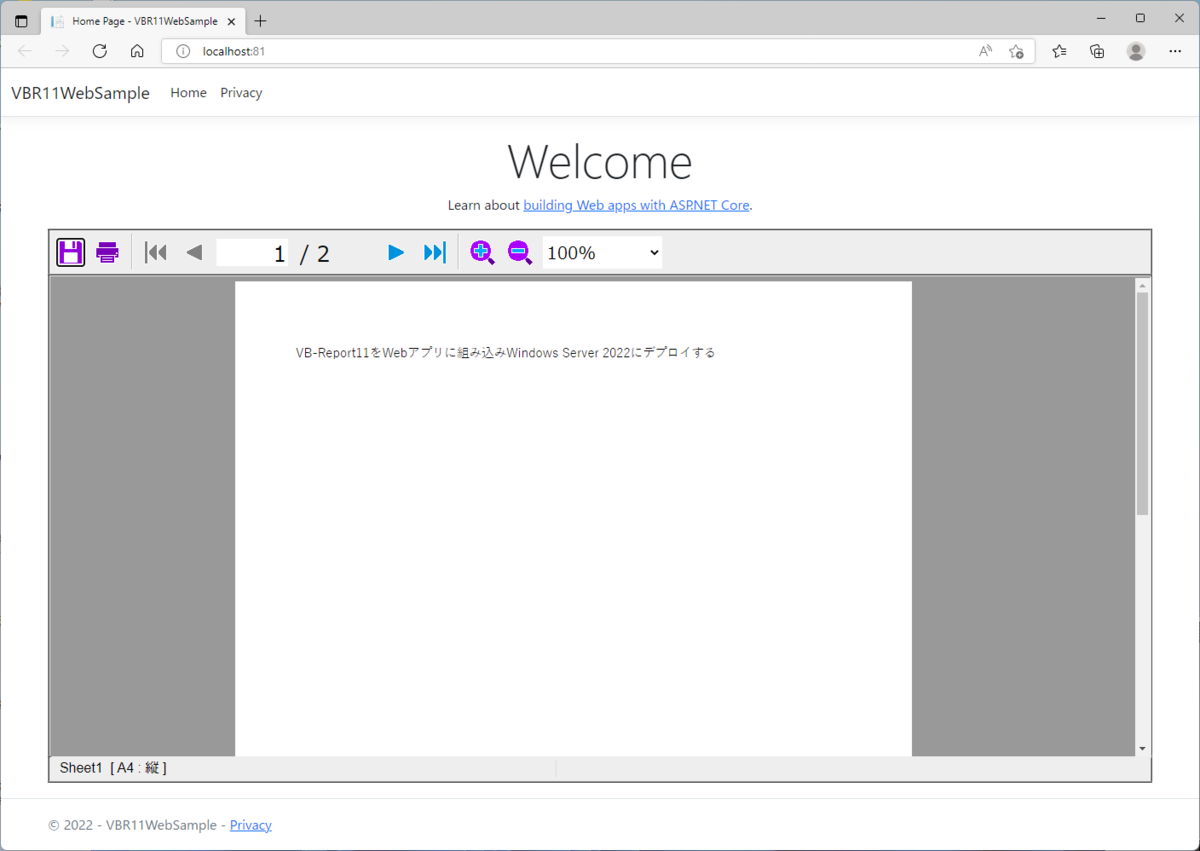Switch to the Privacy page
Screen dimensions: 1200x851
pyautogui.click(x=241, y=92)
